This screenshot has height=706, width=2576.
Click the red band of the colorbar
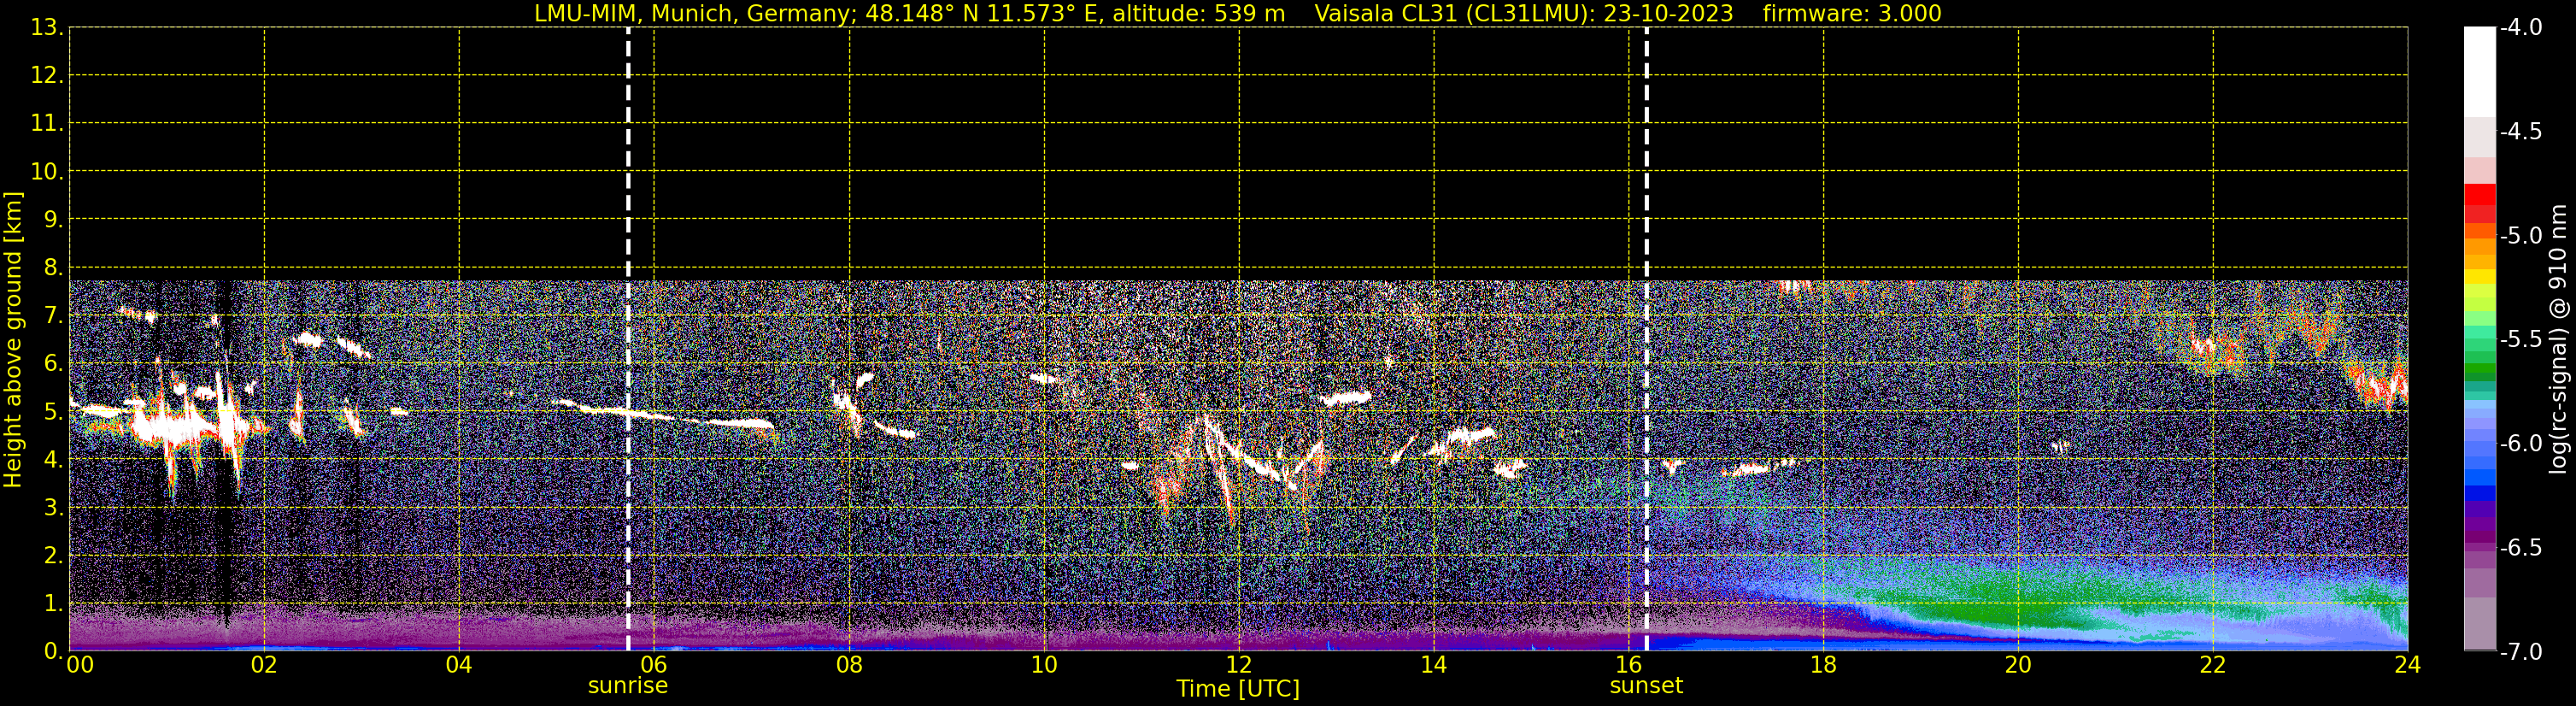click(2479, 195)
